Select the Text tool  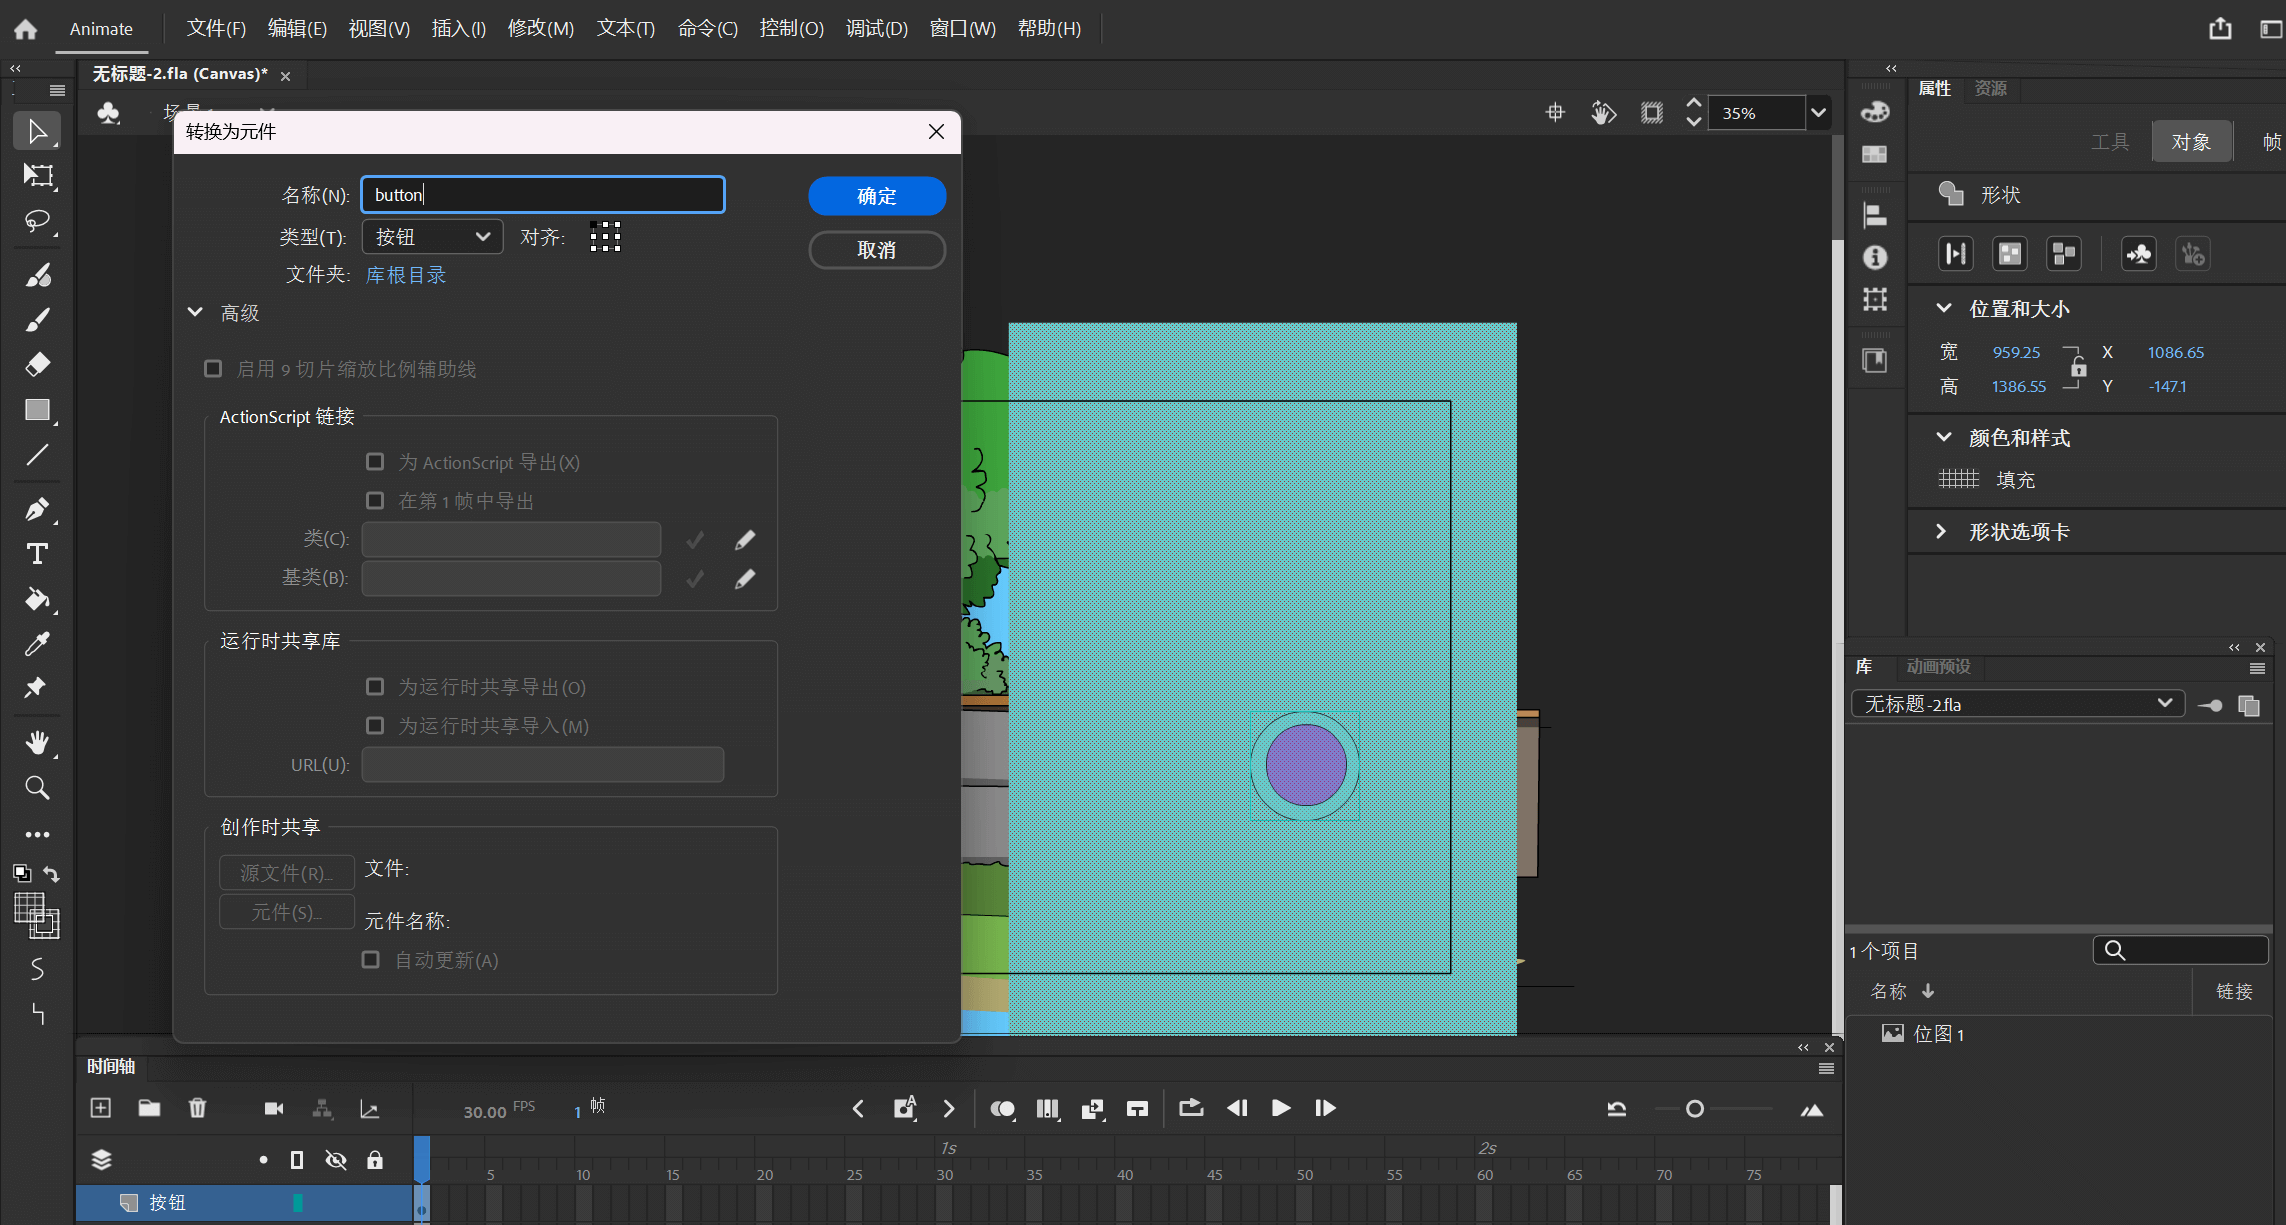tap(37, 554)
